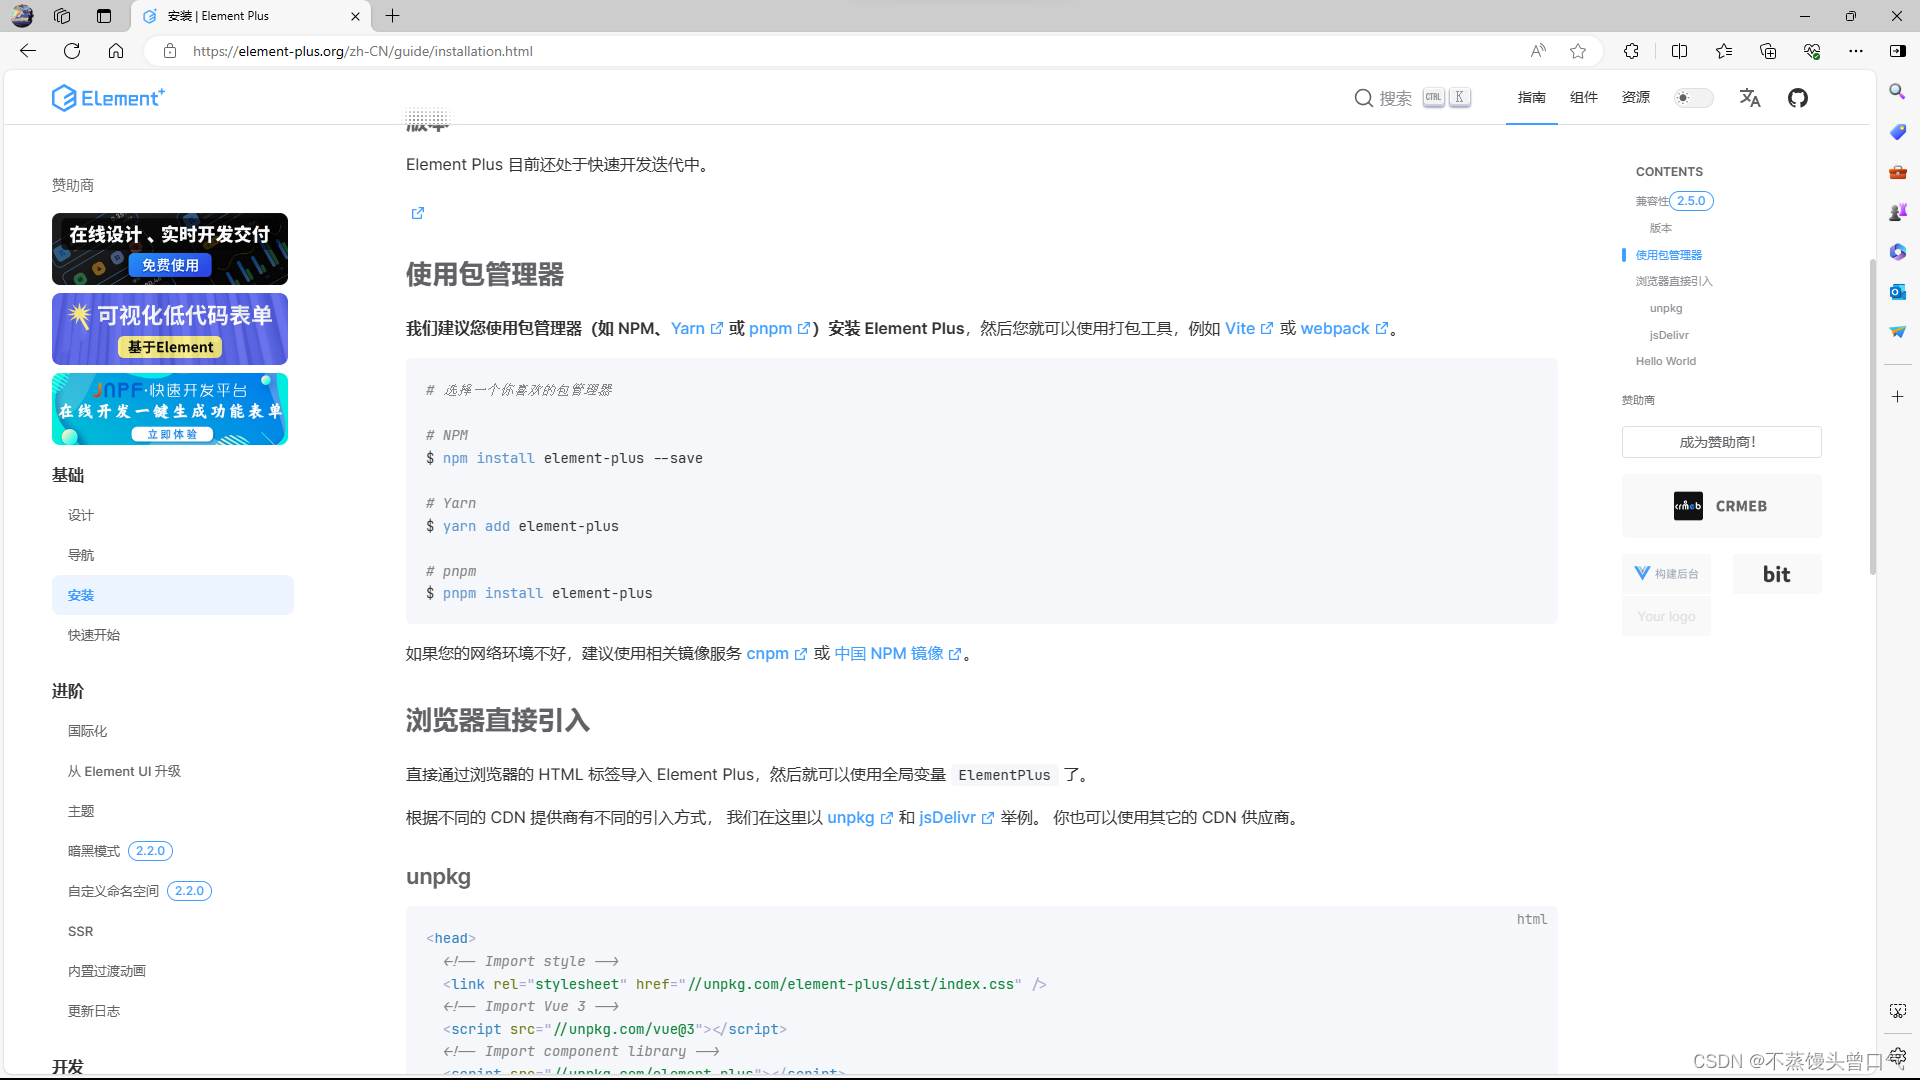The width and height of the screenshot is (1920, 1080).
Task: Jump to jsDelivr in contents
Action: (1669, 335)
